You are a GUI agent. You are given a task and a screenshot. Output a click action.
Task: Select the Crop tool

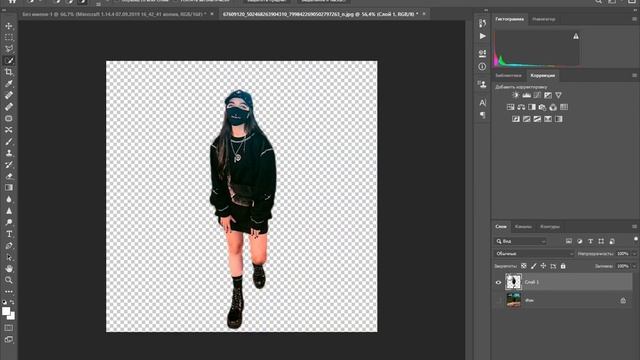(x=9, y=72)
